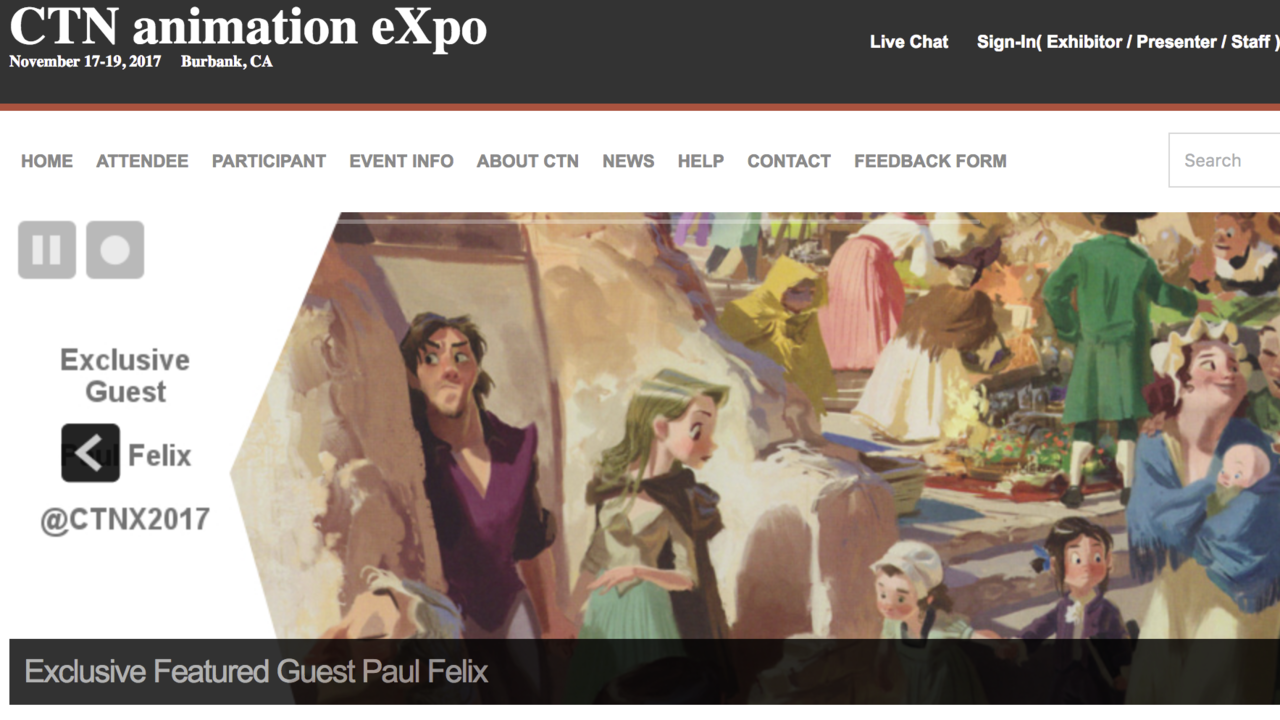The width and height of the screenshot is (1280, 720).
Task: Click the CTN animation eXpo site title
Action: pyautogui.click(x=248, y=26)
